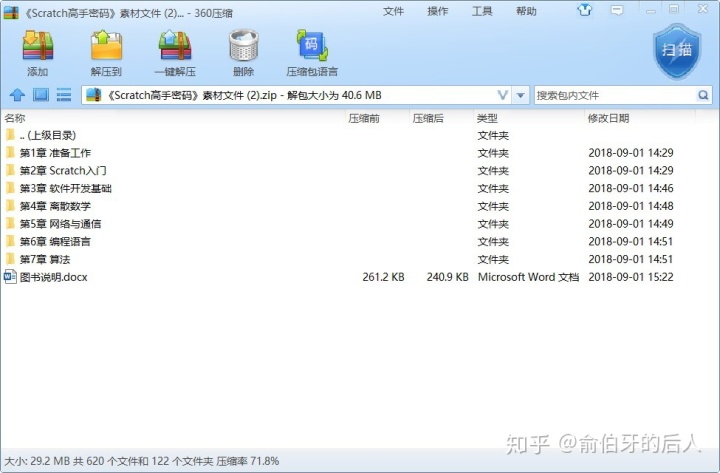
Task: Select the 第6章 编程语言 folder
Action: tap(55, 242)
